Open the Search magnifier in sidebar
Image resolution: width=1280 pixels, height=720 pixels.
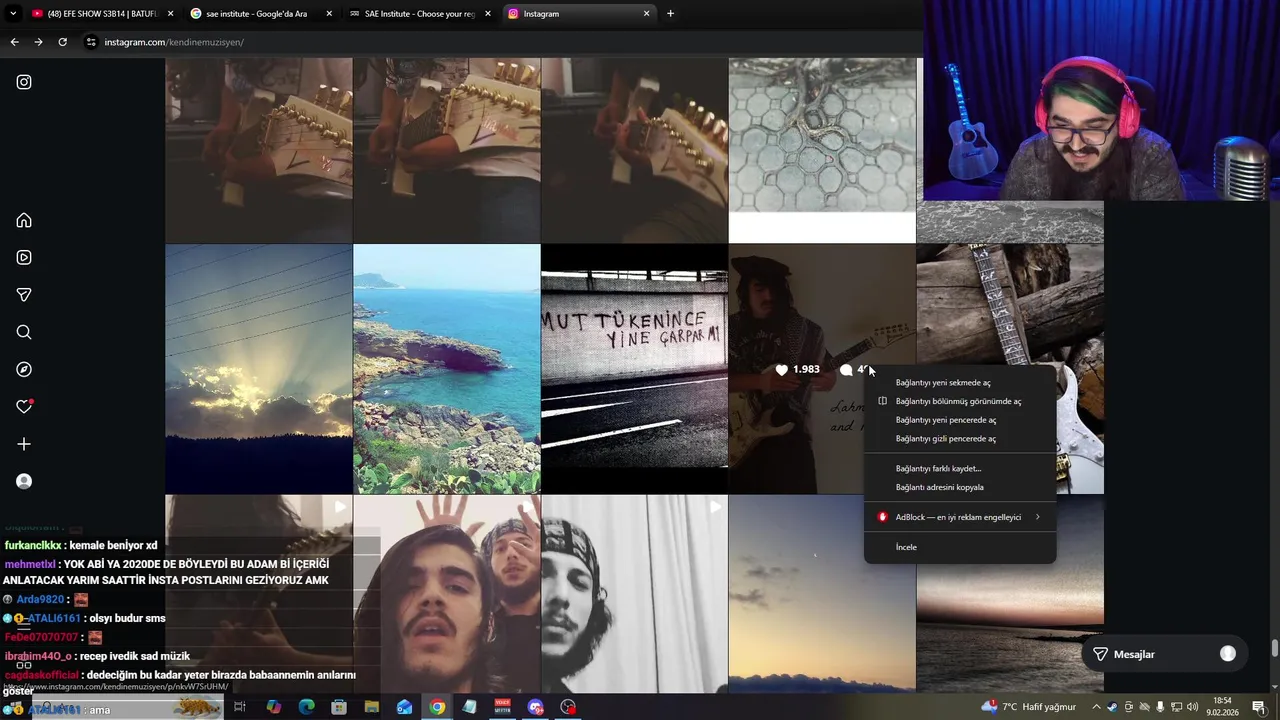(24, 332)
